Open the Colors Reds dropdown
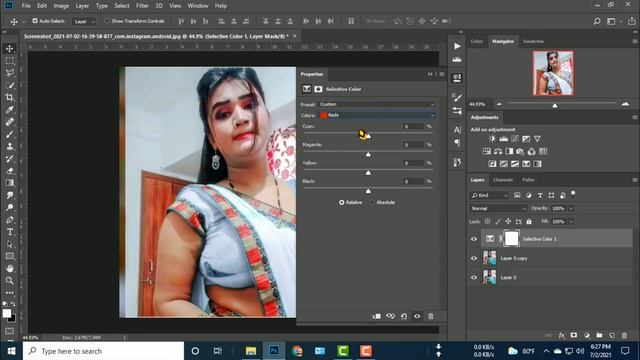Screen dimensions: 640x360 point(377,116)
